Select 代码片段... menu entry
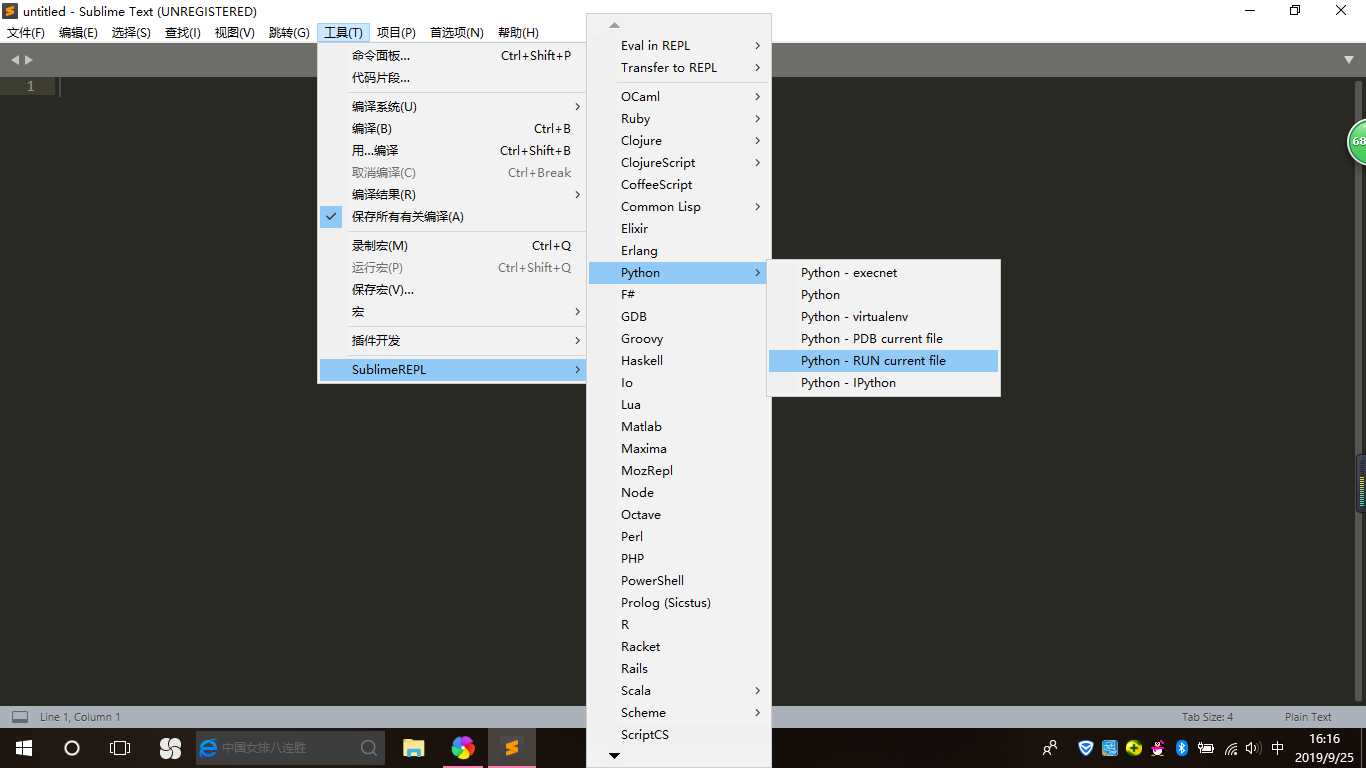Screen dimensions: 1366x768 451,78
